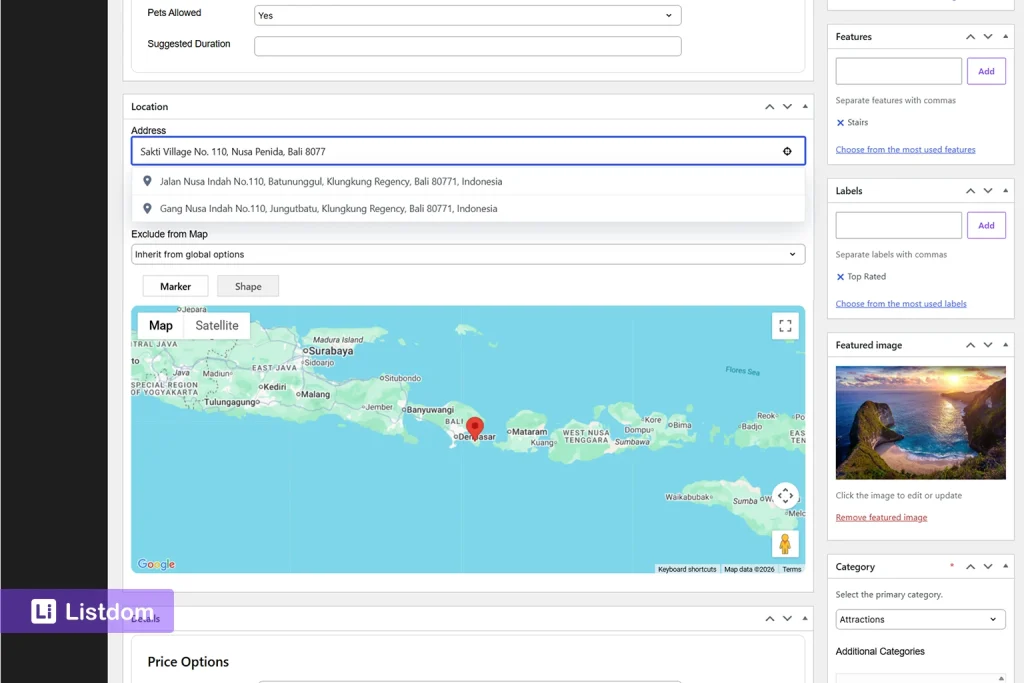
Task: Move Location panel up
Action: coord(770,106)
